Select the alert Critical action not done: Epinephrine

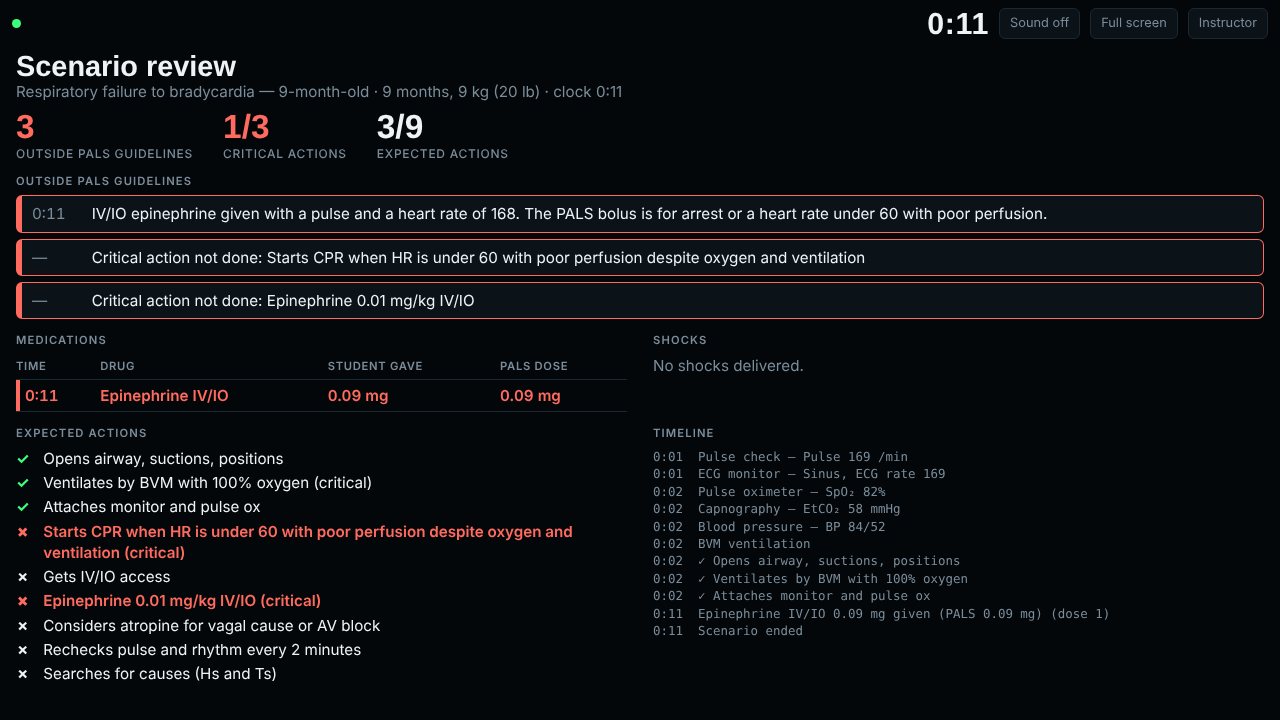tap(640, 301)
